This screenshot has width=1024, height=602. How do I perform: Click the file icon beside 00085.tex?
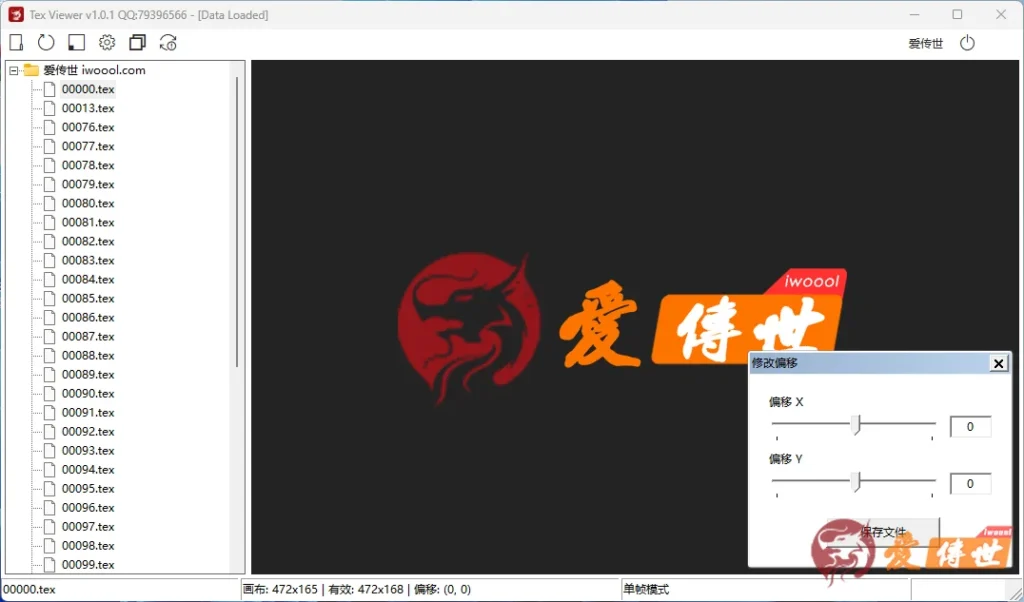point(50,298)
